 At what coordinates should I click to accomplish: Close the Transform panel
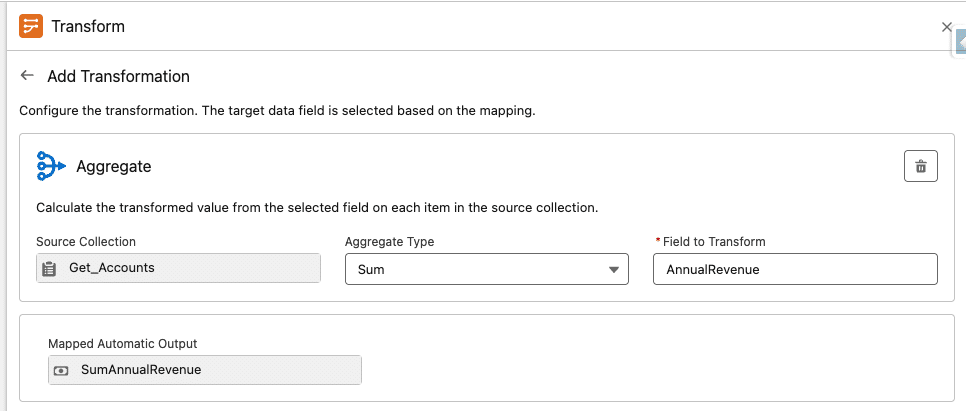click(x=946, y=27)
